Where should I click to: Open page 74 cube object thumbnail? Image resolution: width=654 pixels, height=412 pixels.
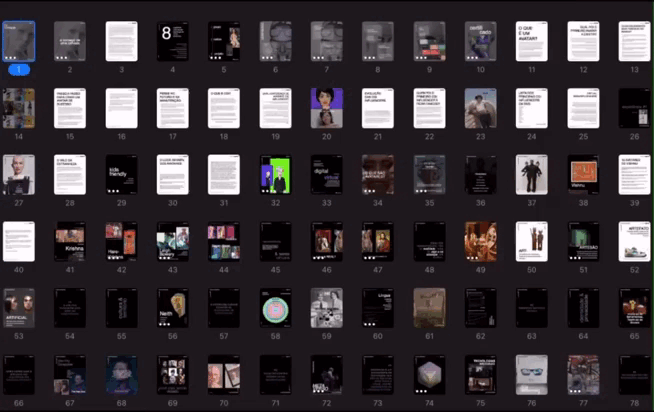[x=429, y=375]
